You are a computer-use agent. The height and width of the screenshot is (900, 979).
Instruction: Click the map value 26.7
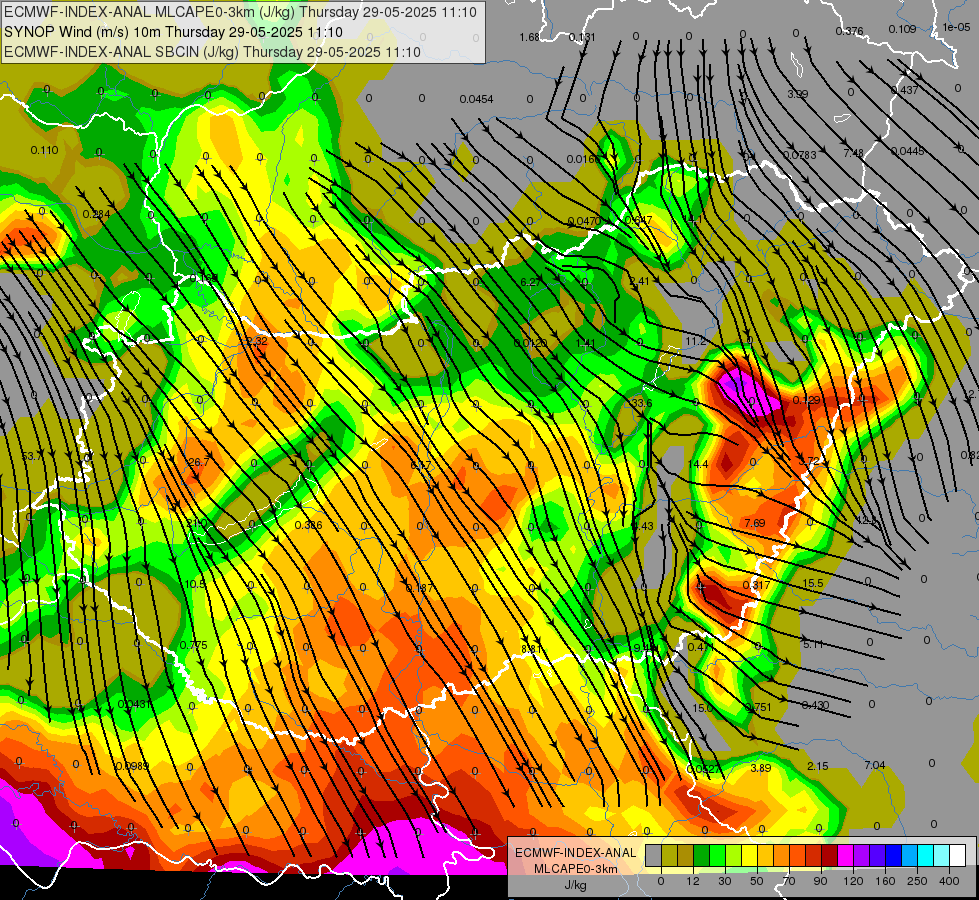pyautogui.click(x=198, y=462)
